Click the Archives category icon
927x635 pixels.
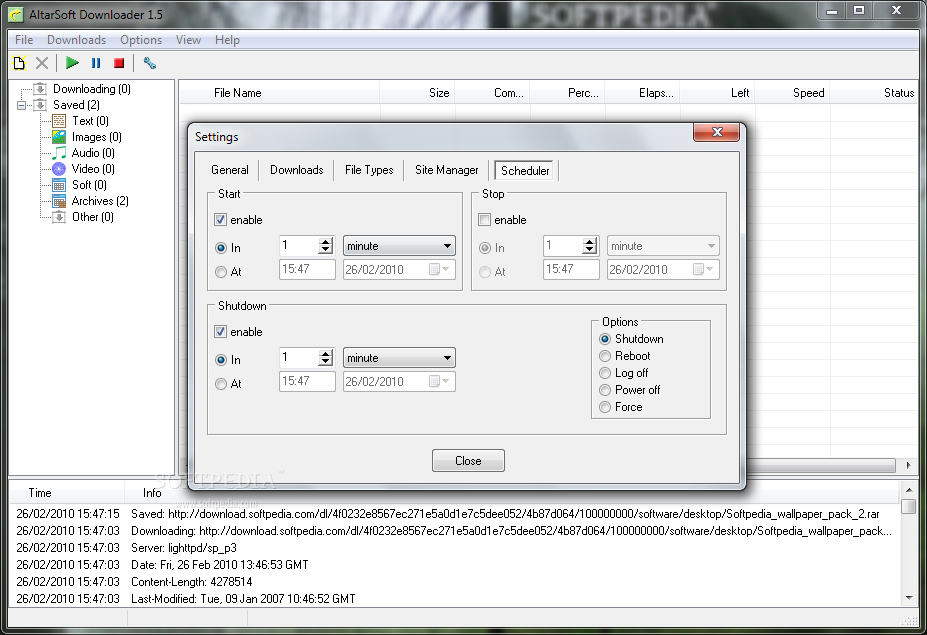pos(59,201)
